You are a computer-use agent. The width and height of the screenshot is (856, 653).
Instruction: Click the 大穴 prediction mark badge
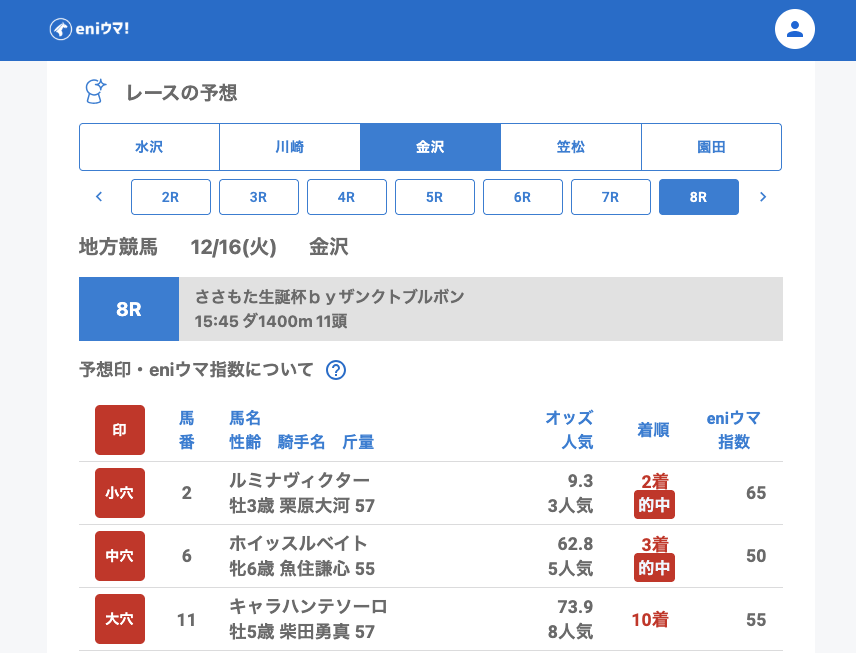coord(120,619)
